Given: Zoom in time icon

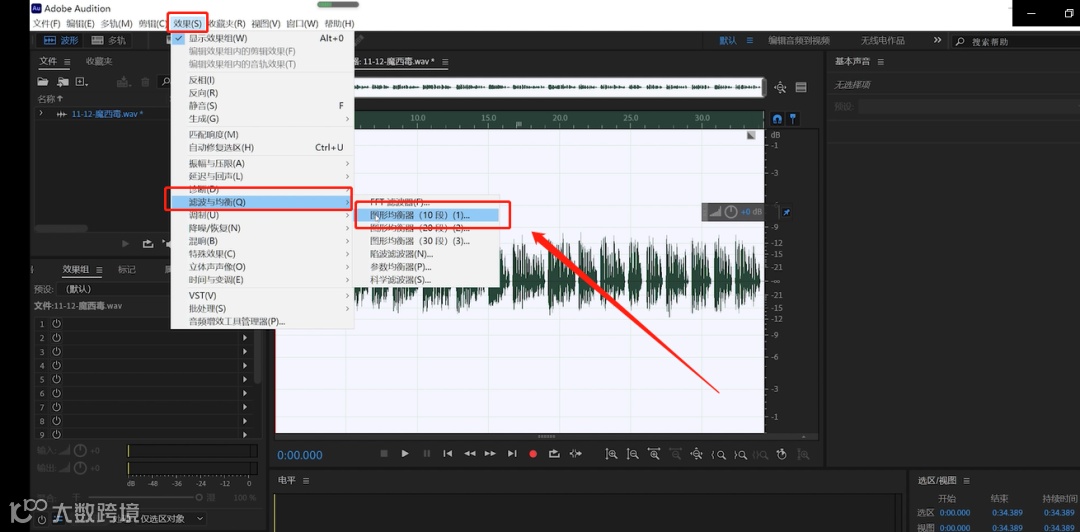Looking at the screenshot, I should pyautogui.click(x=654, y=453).
